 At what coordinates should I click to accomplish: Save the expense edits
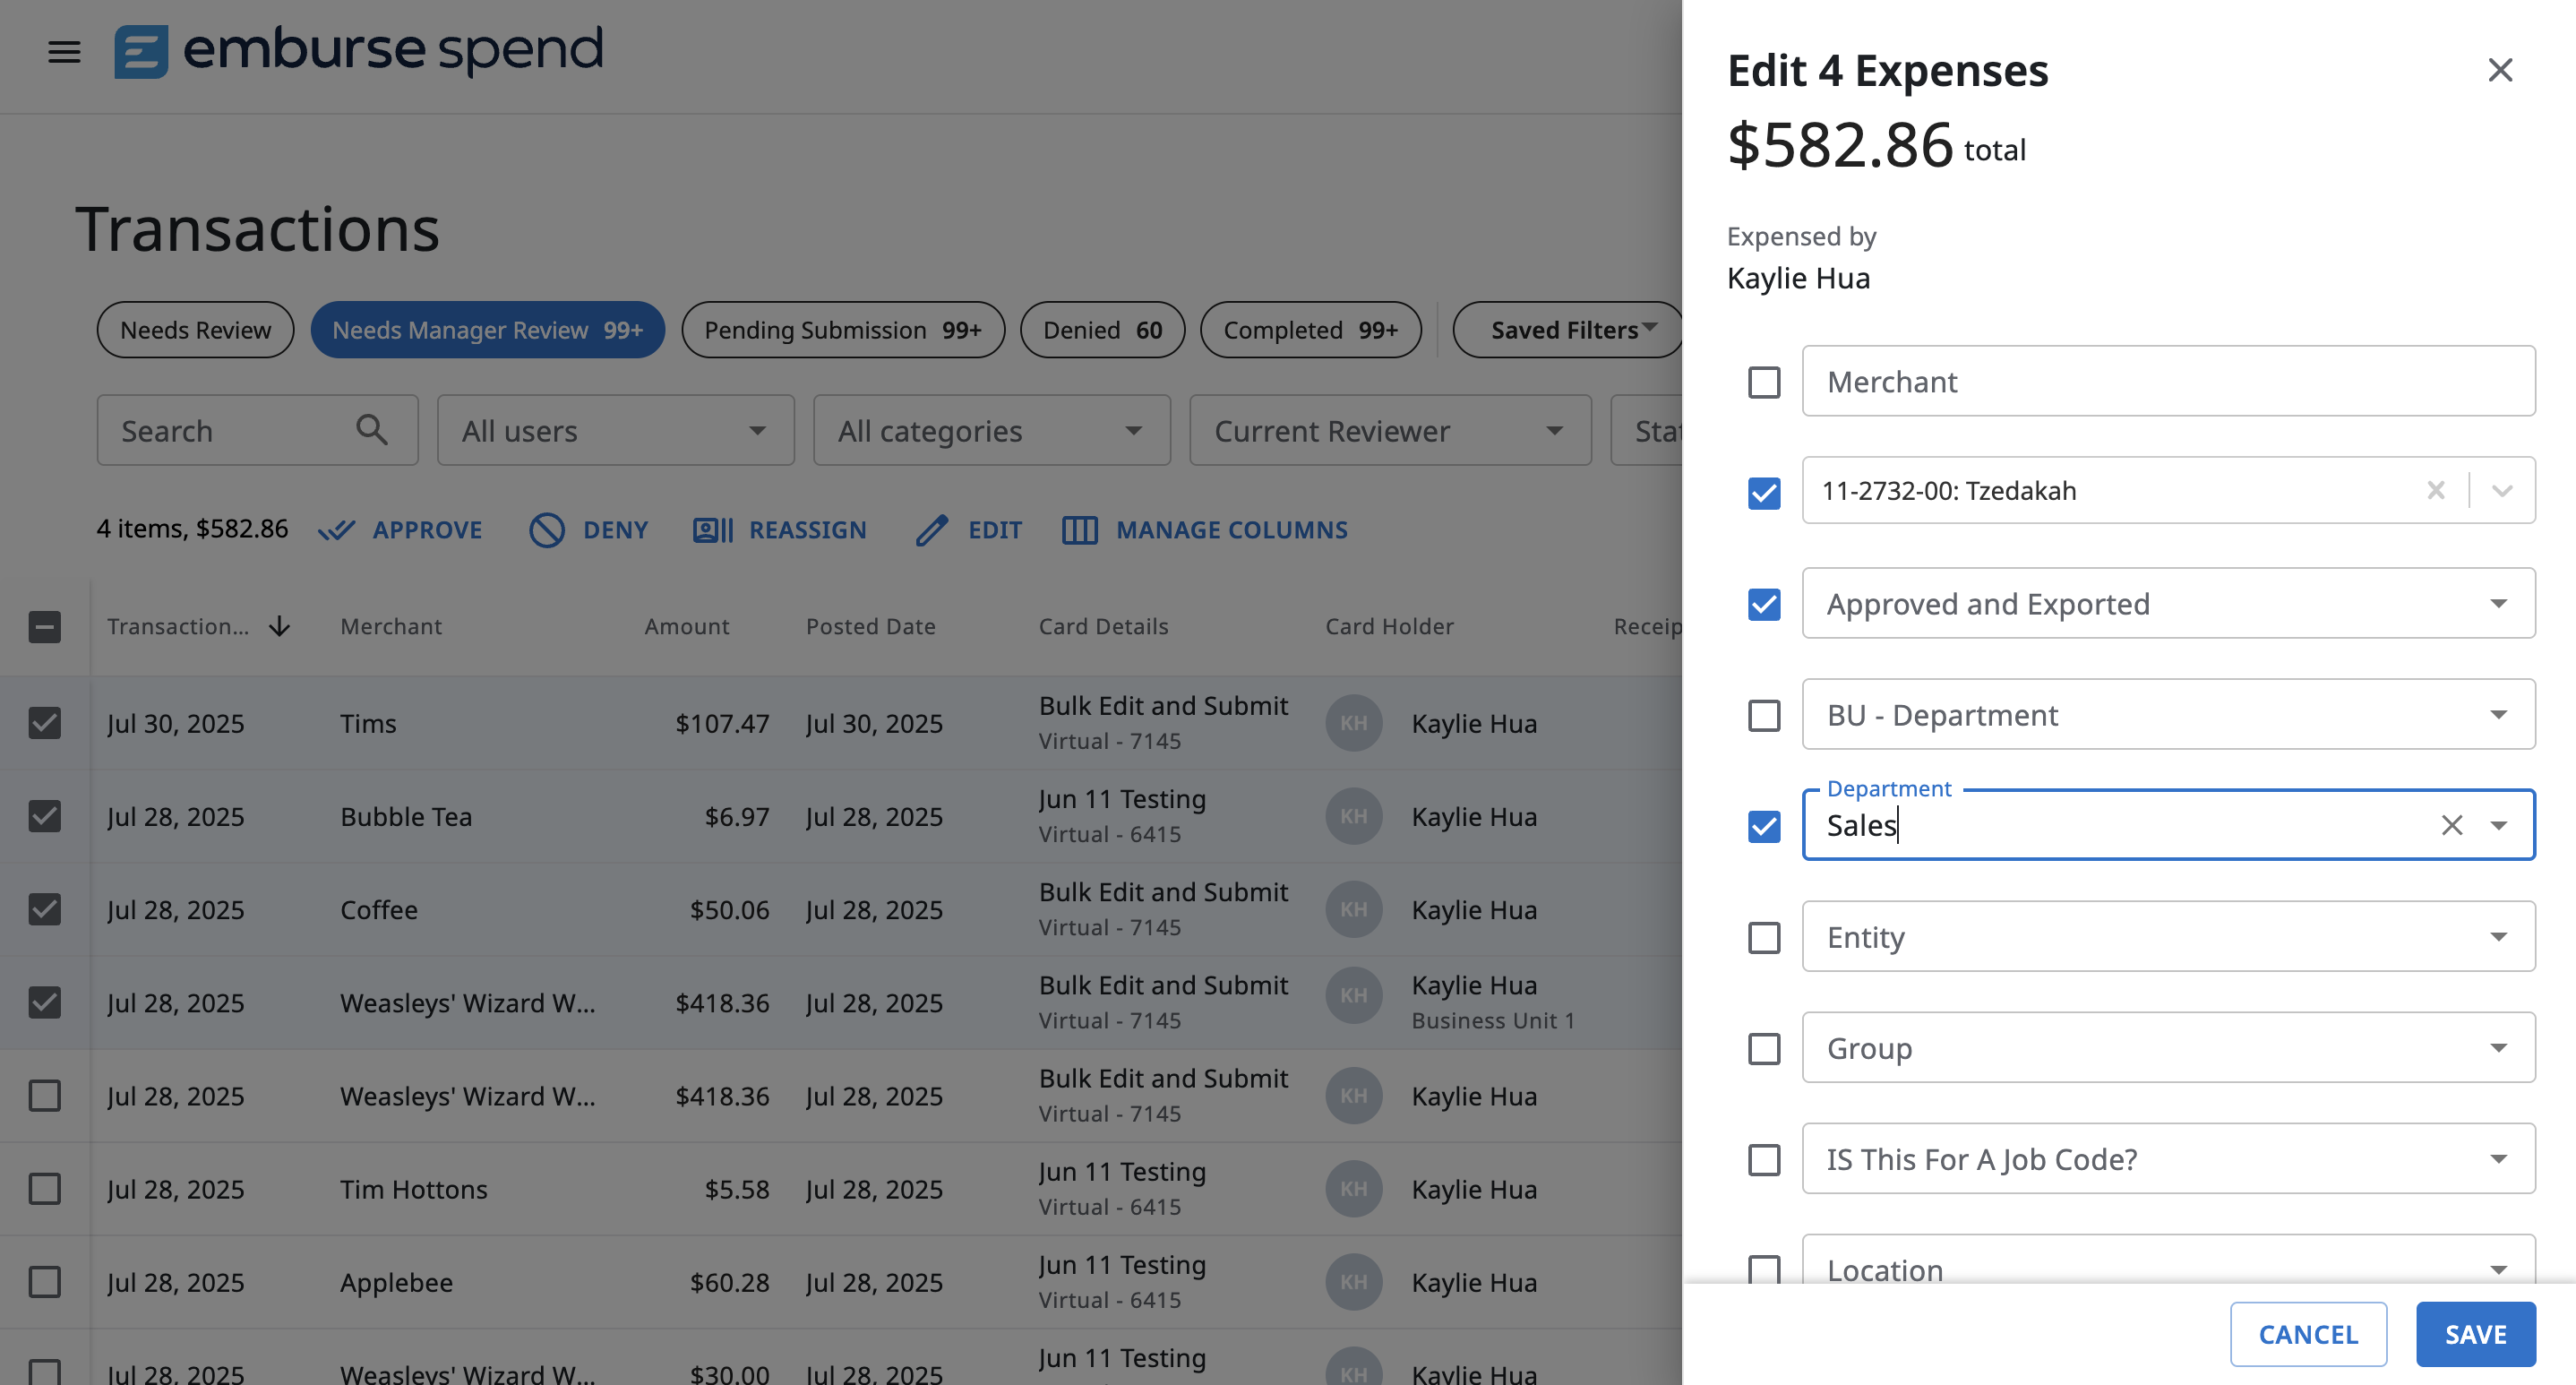(2475, 1334)
